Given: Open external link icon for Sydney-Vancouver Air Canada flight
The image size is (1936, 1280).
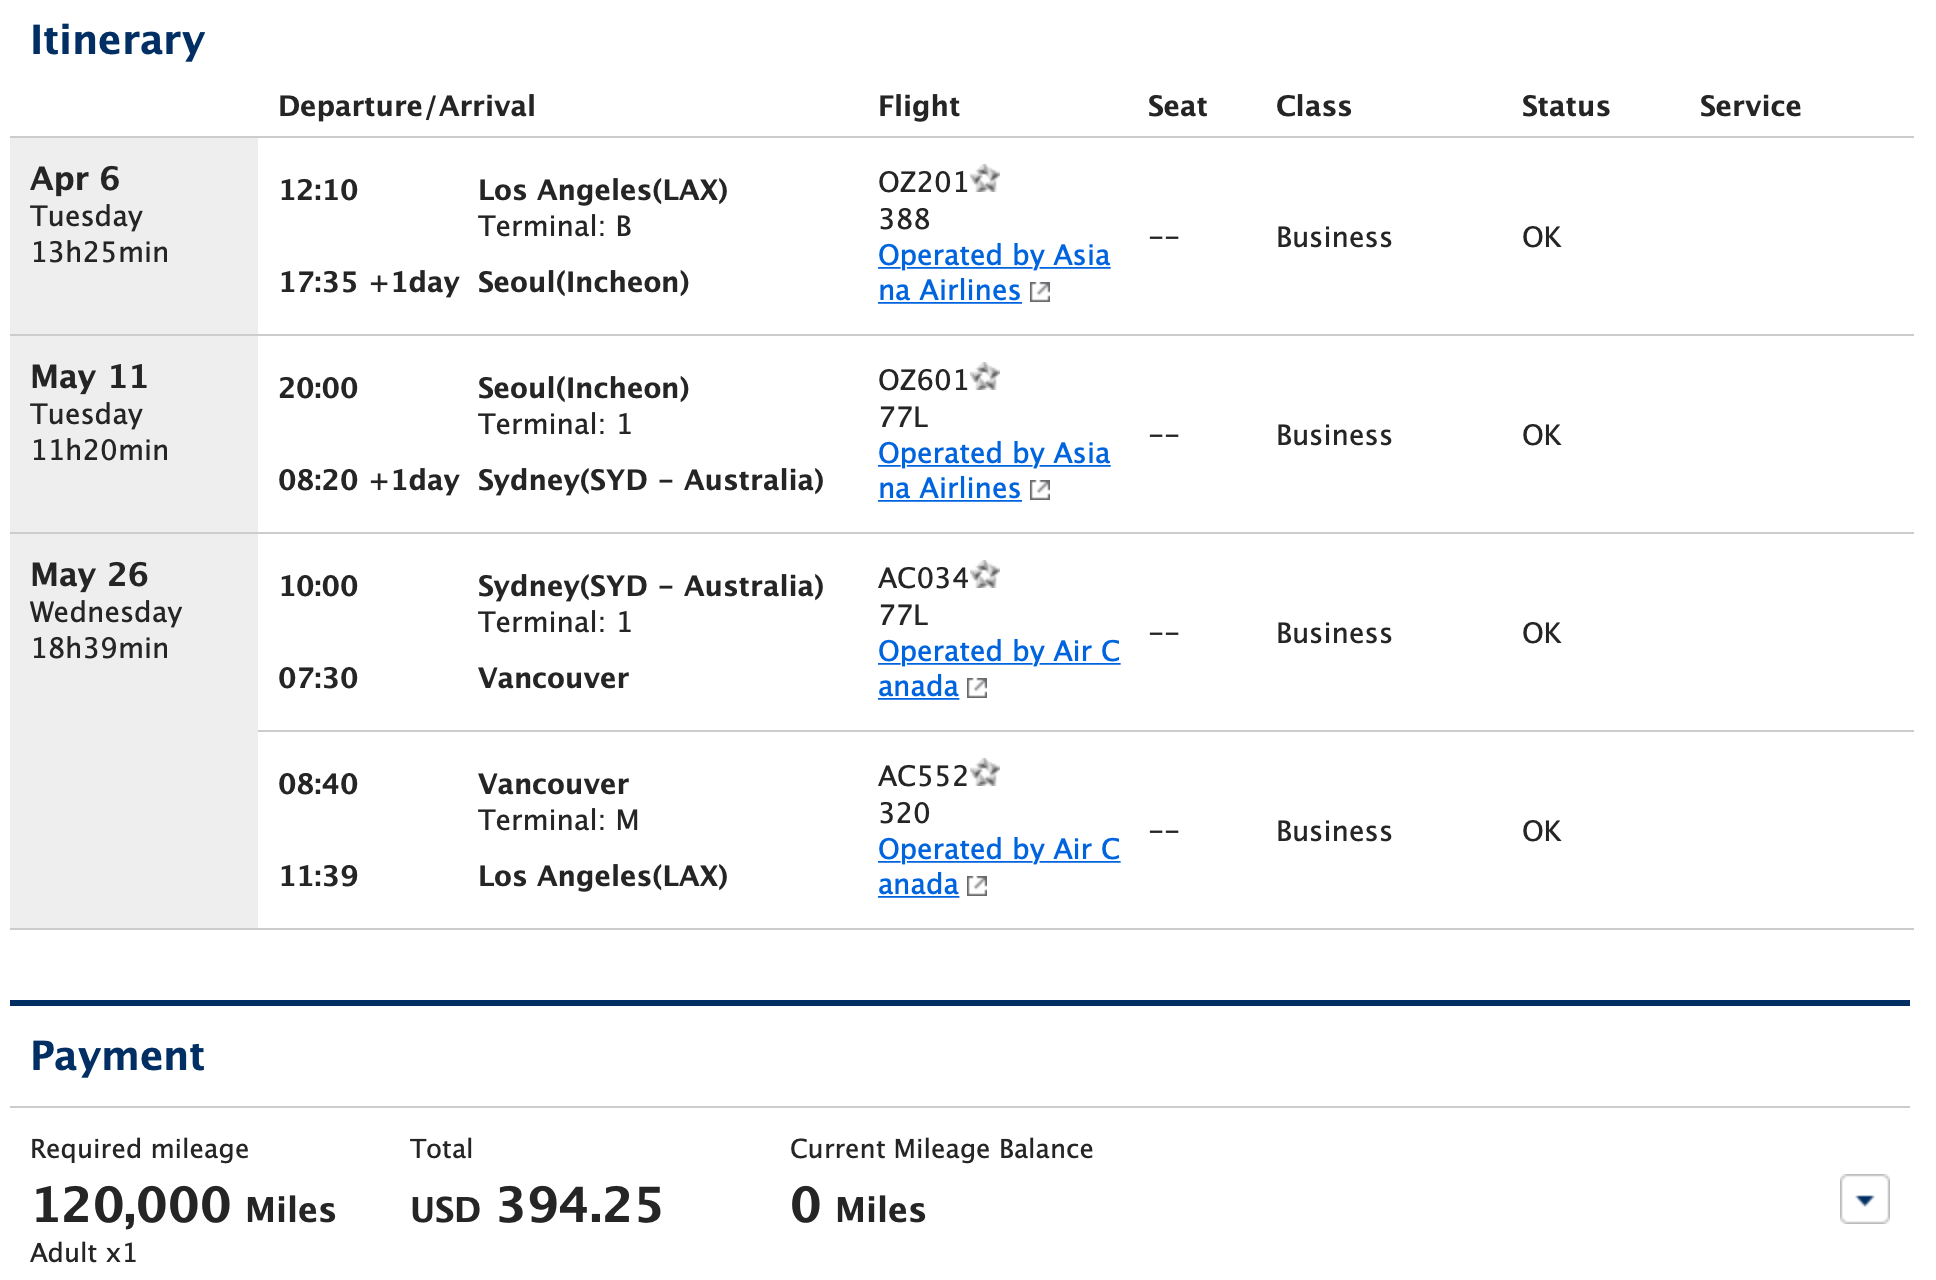Looking at the screenshot, I should tap(978, 687).
